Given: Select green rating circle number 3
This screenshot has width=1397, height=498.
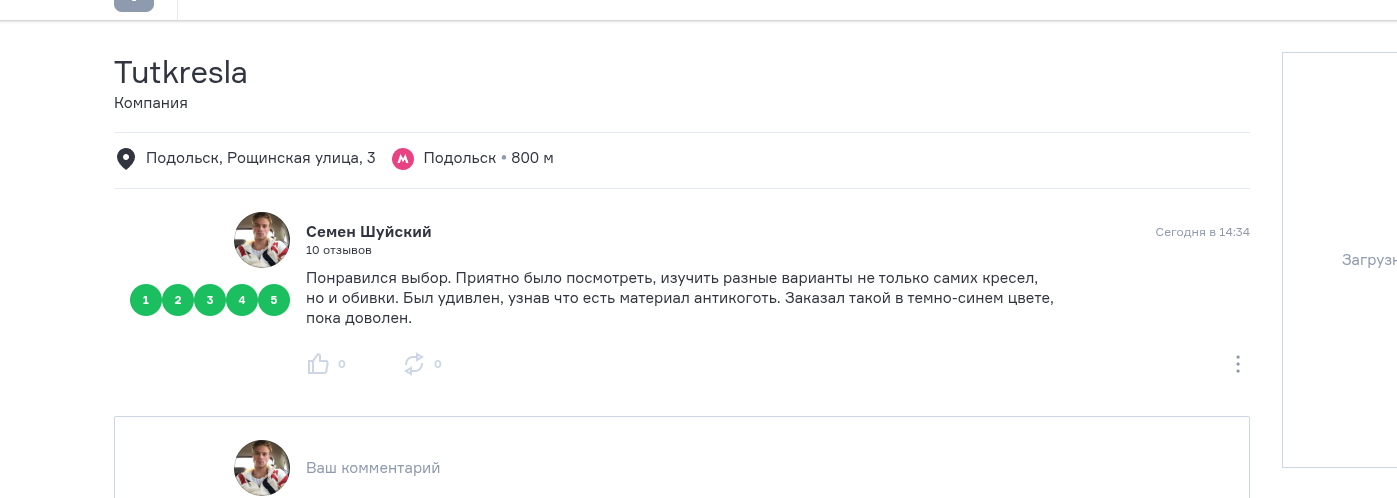Looking at the screenshot, I should [x=210, y=300].
